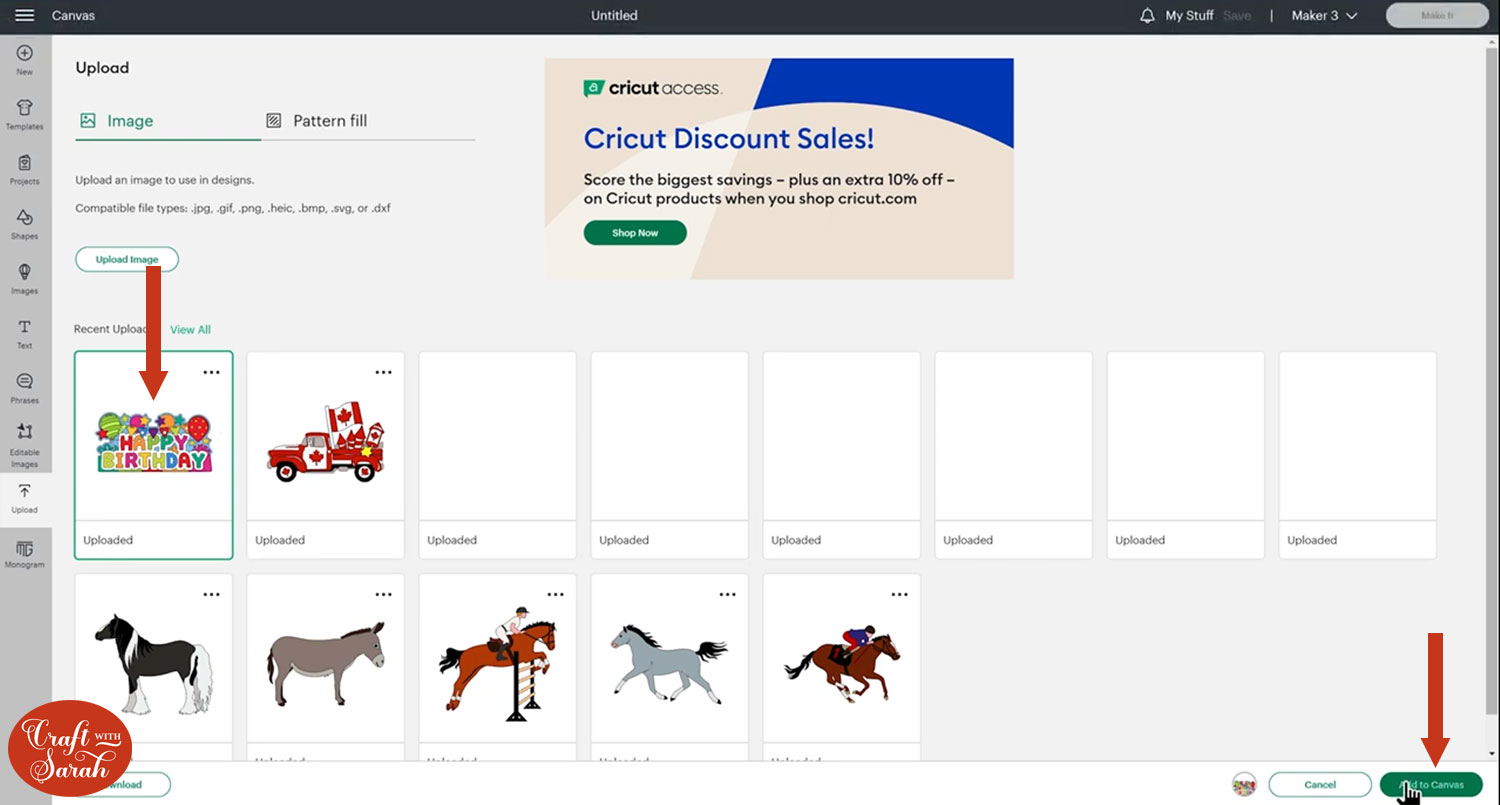Open the Images library icon

tap(24, 277)
